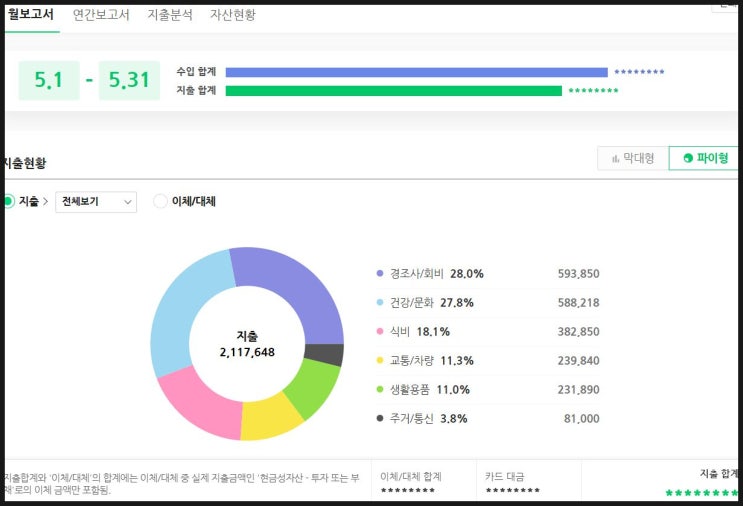Click the yellow dot beside 교통/차량
The height and width of the screenshot is (506, 743).
point(380,361)
